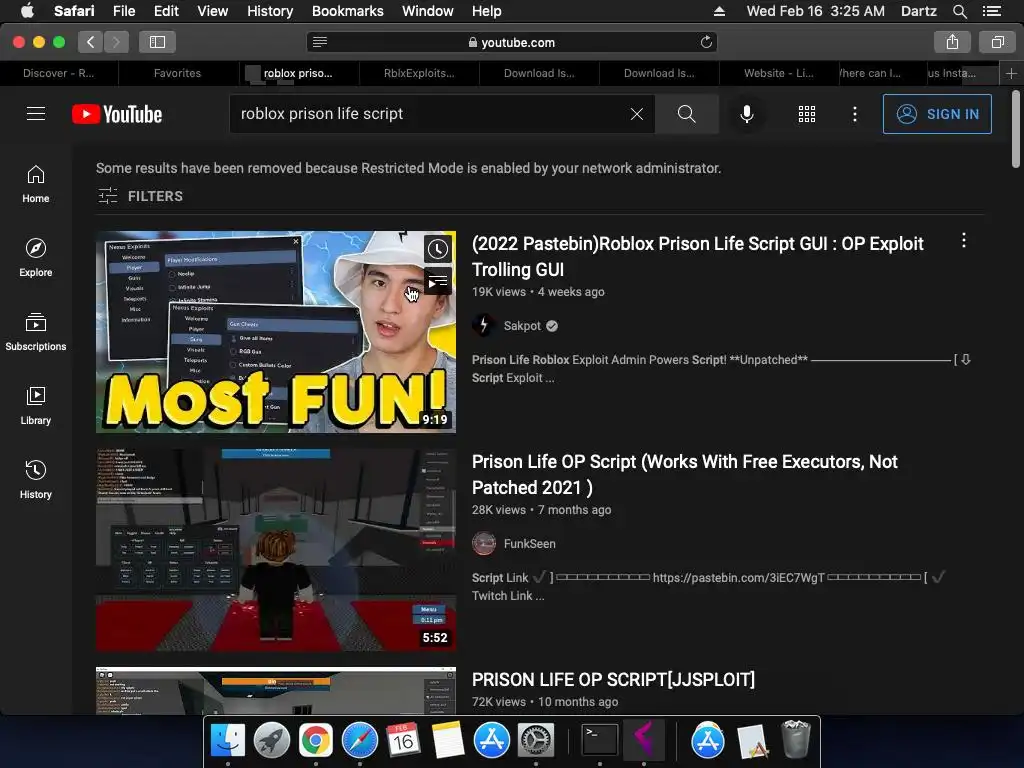Click the search magnifier button
This screenshot has height=768, width=1024.
click(x=686, y=114)
